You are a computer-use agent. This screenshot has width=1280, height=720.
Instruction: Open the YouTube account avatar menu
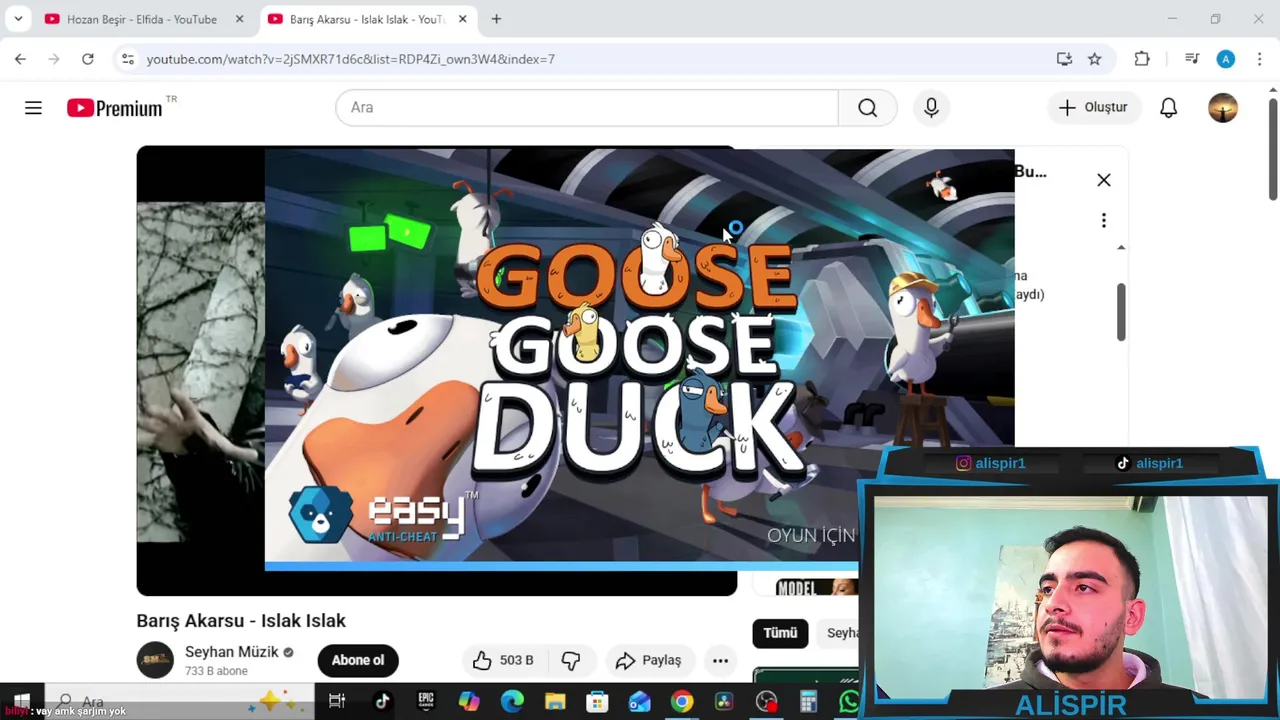pyautogui.click(x=1223, y=107)
